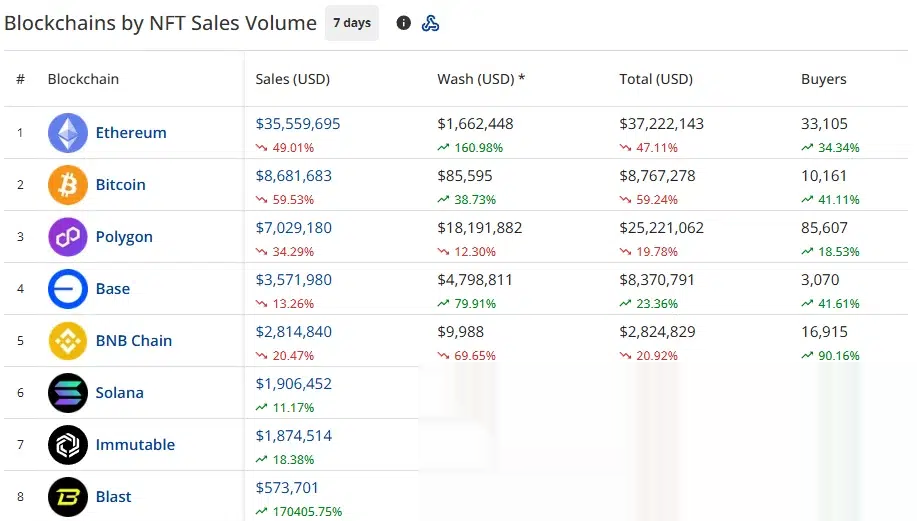The height and width of the screenshot is (521, 917).
Task: Click Bitcoin buyers count 10,161
Action: [824, 176]
